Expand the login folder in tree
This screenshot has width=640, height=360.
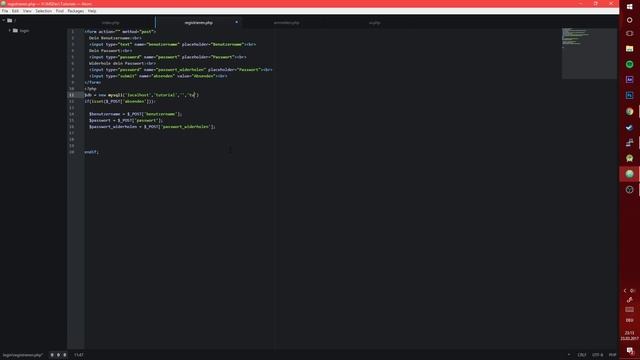[x=10, y=31]
